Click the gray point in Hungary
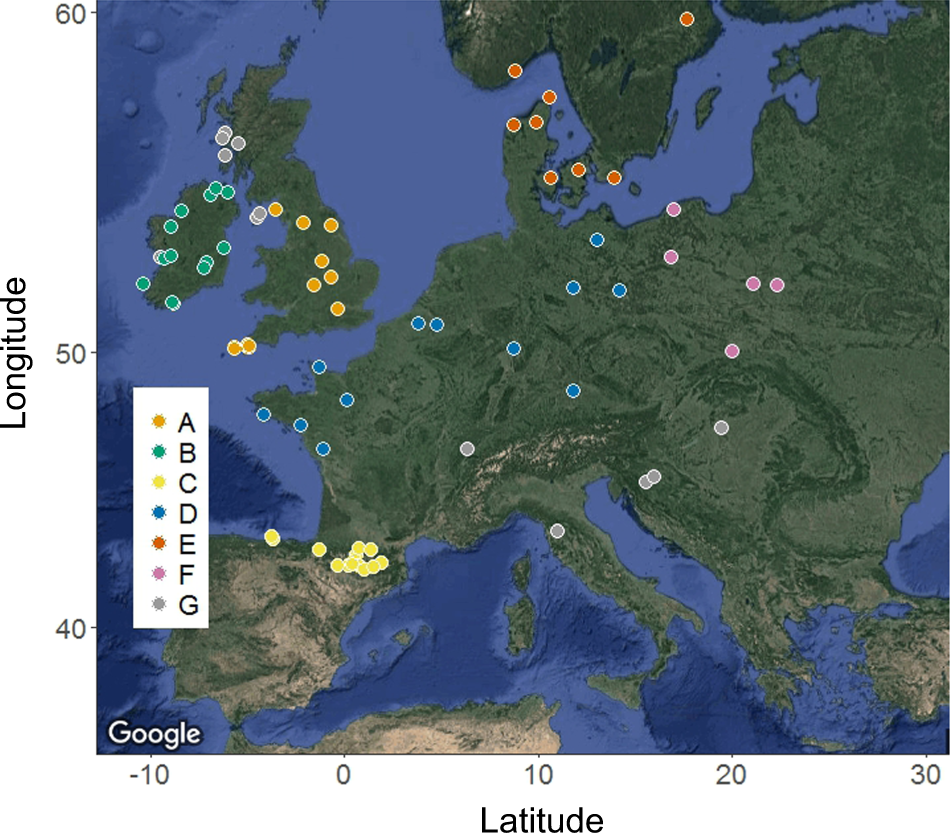This screenshot has width=950, height=833. [x=721, y=428]
